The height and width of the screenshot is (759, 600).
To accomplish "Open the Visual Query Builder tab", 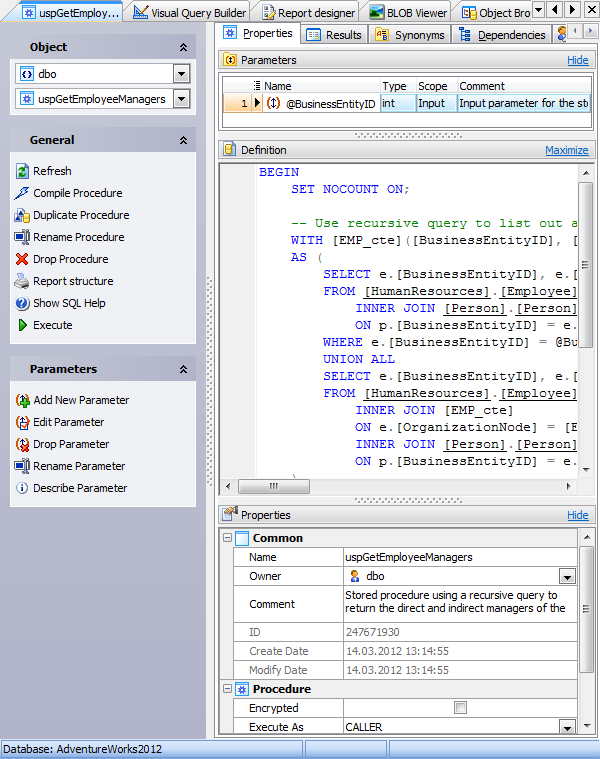I will (189, 13).
